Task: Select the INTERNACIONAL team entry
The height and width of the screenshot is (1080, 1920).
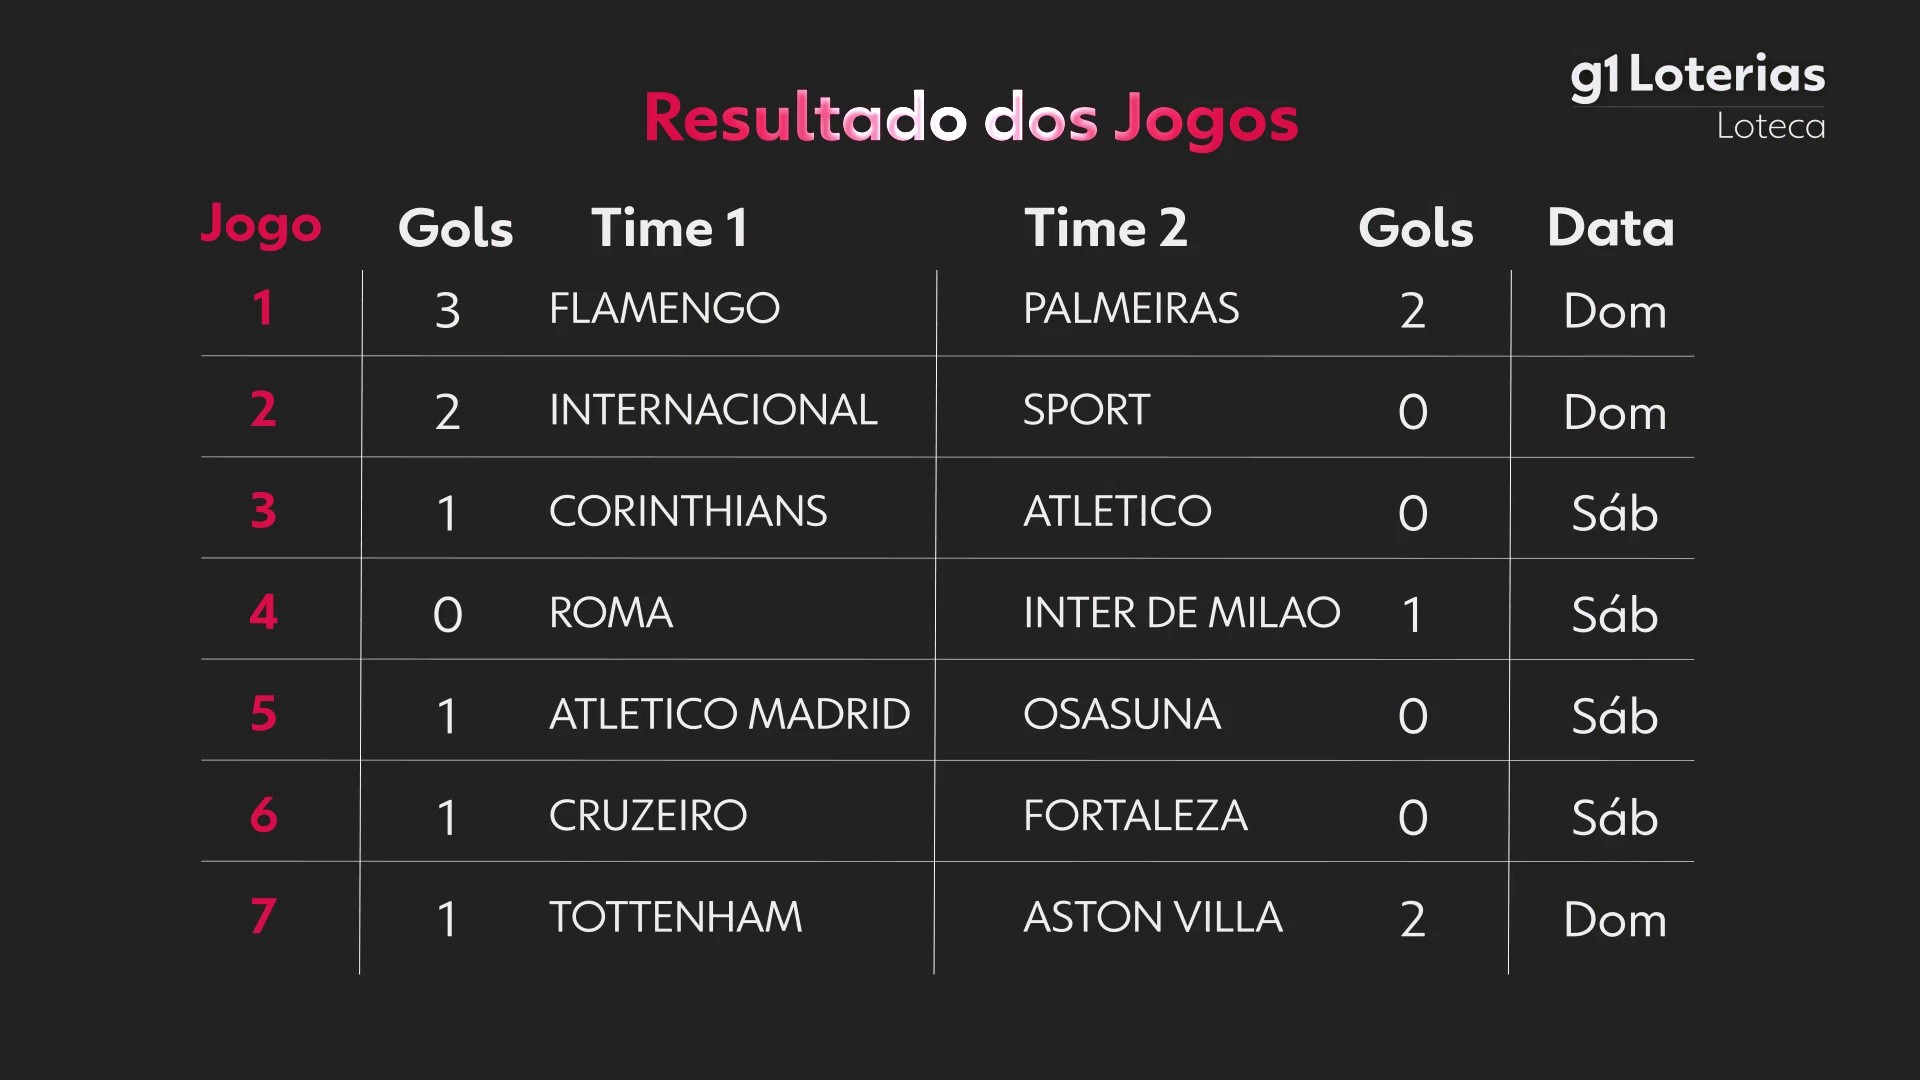Action: pyautogui.click(x=713, y=410)
